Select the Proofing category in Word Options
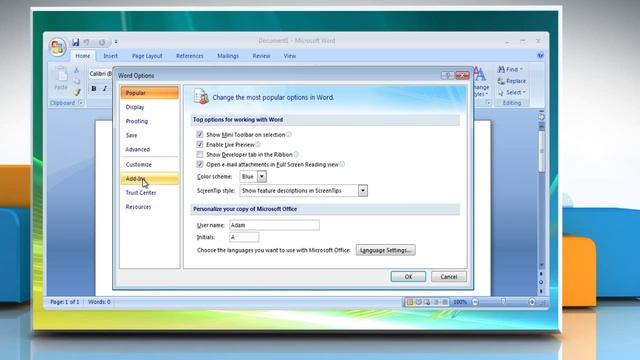This screenshot has height=360, width=640. (150, 121)
